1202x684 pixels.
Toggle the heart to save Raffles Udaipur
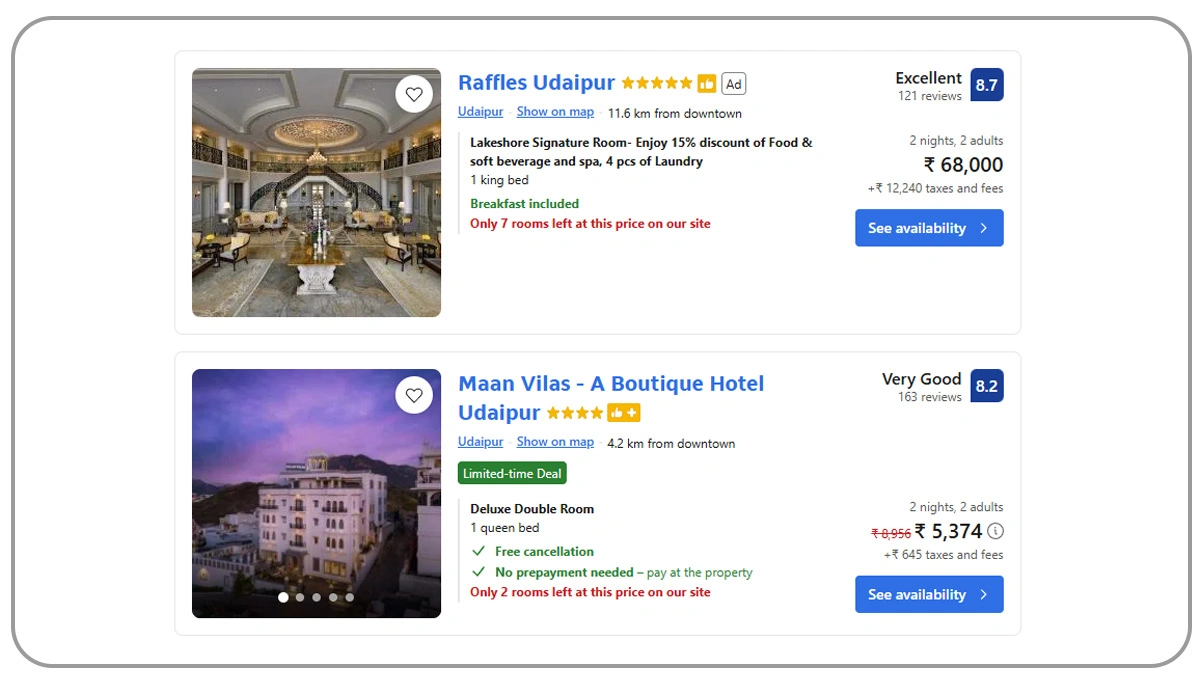tap(414, 93)
